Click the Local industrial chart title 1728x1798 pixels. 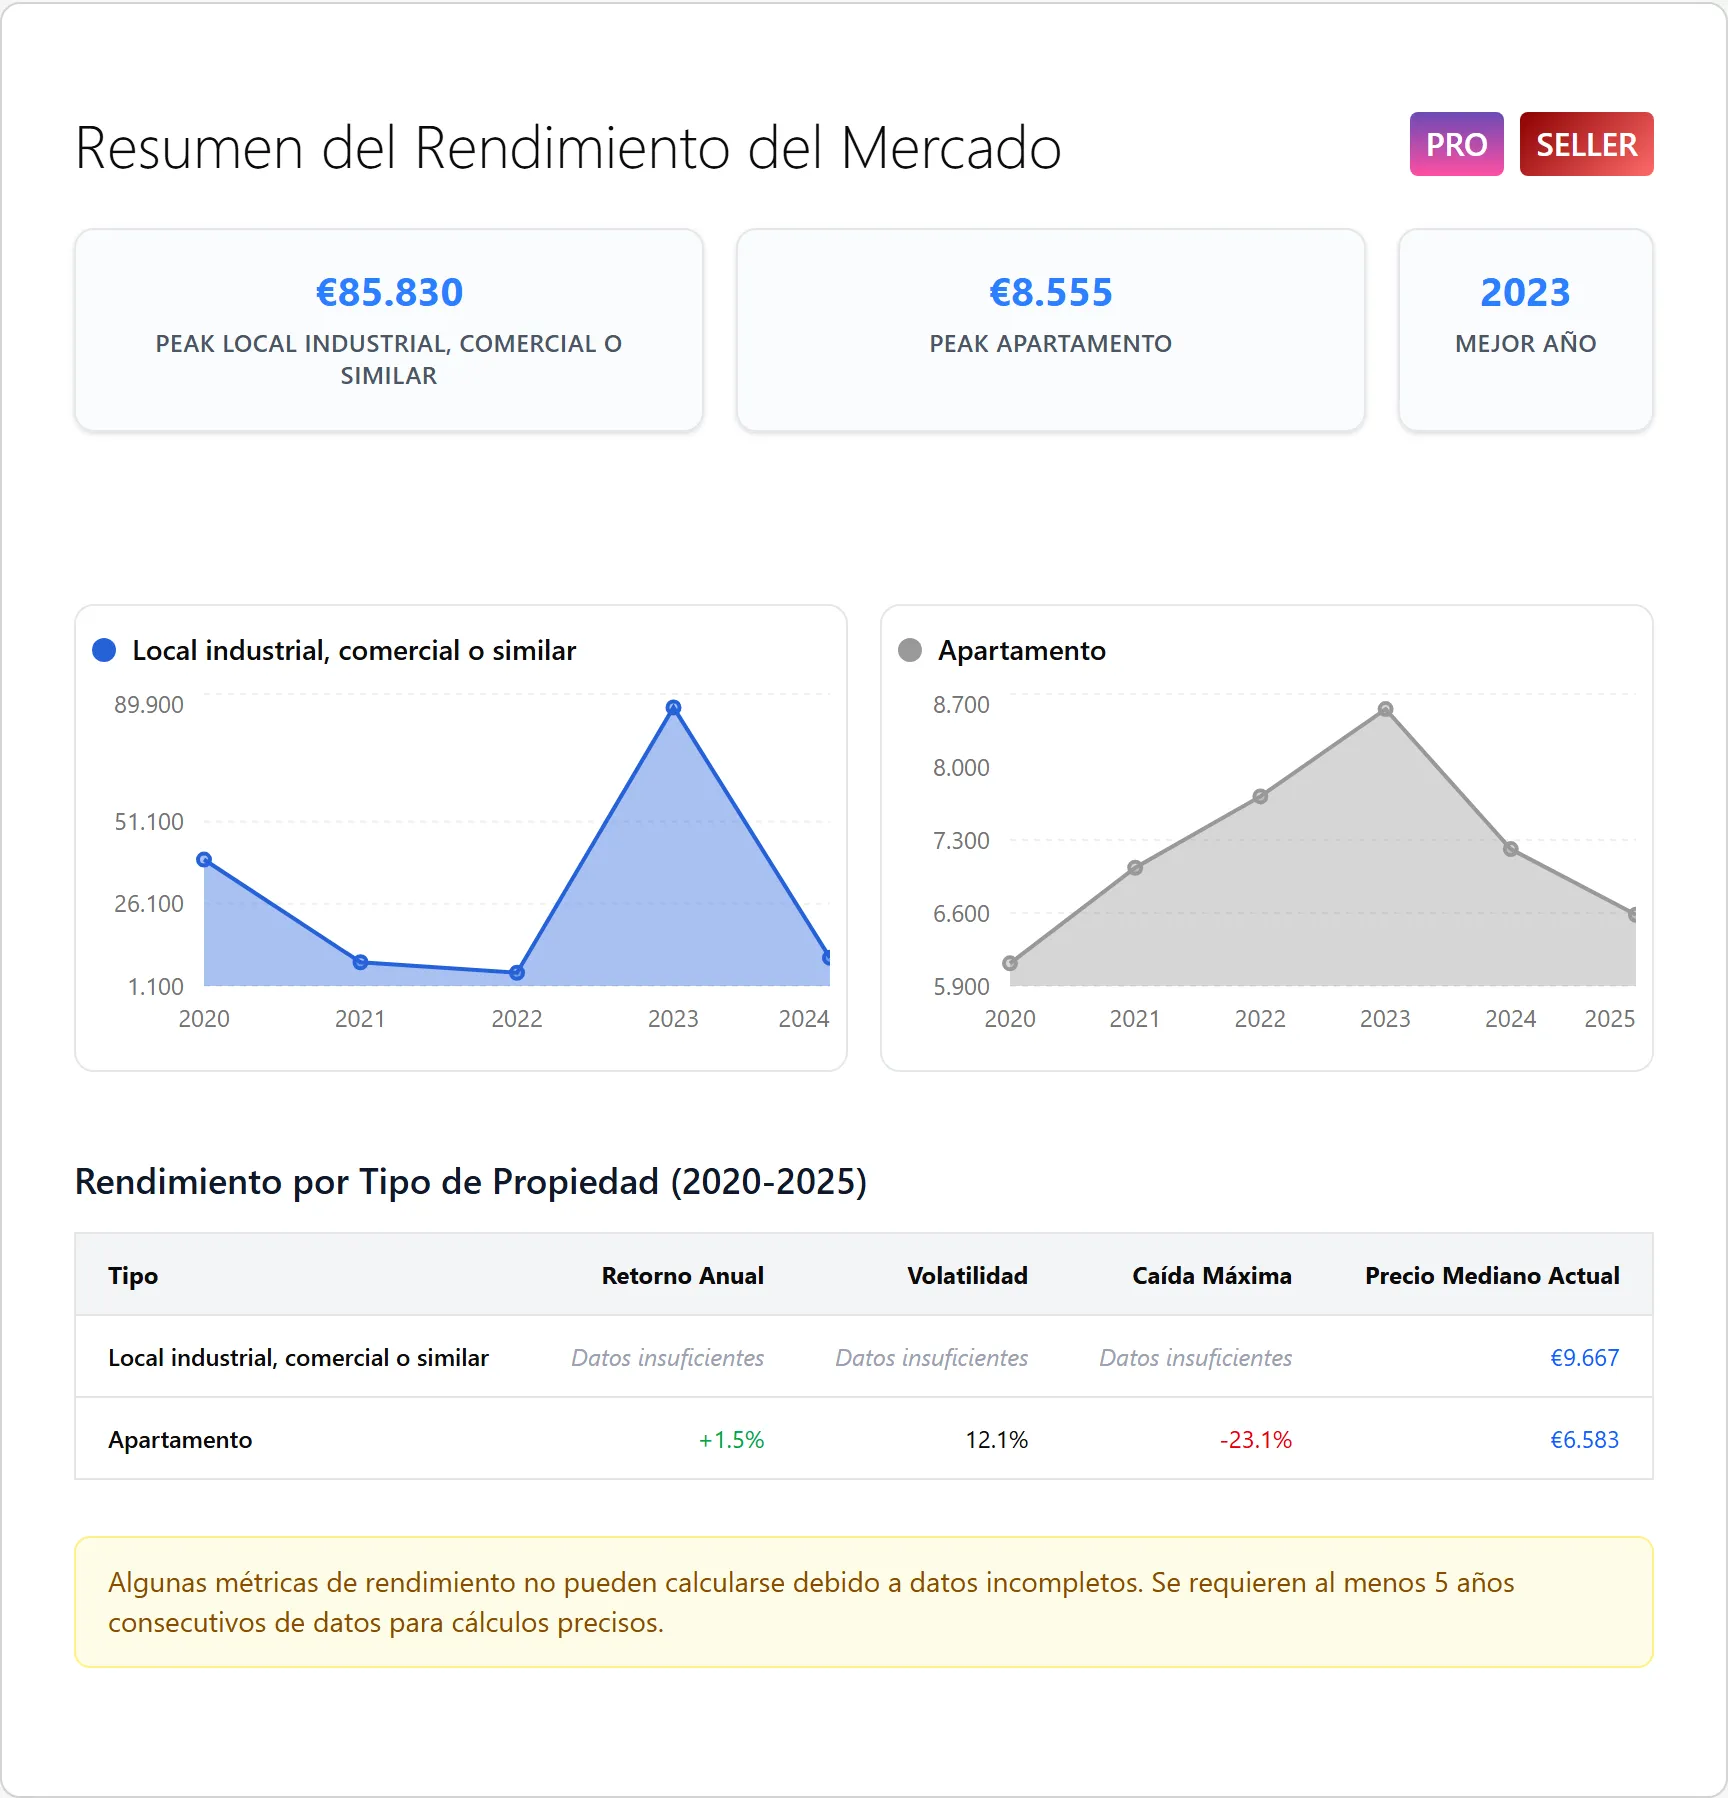pos(354,651)
